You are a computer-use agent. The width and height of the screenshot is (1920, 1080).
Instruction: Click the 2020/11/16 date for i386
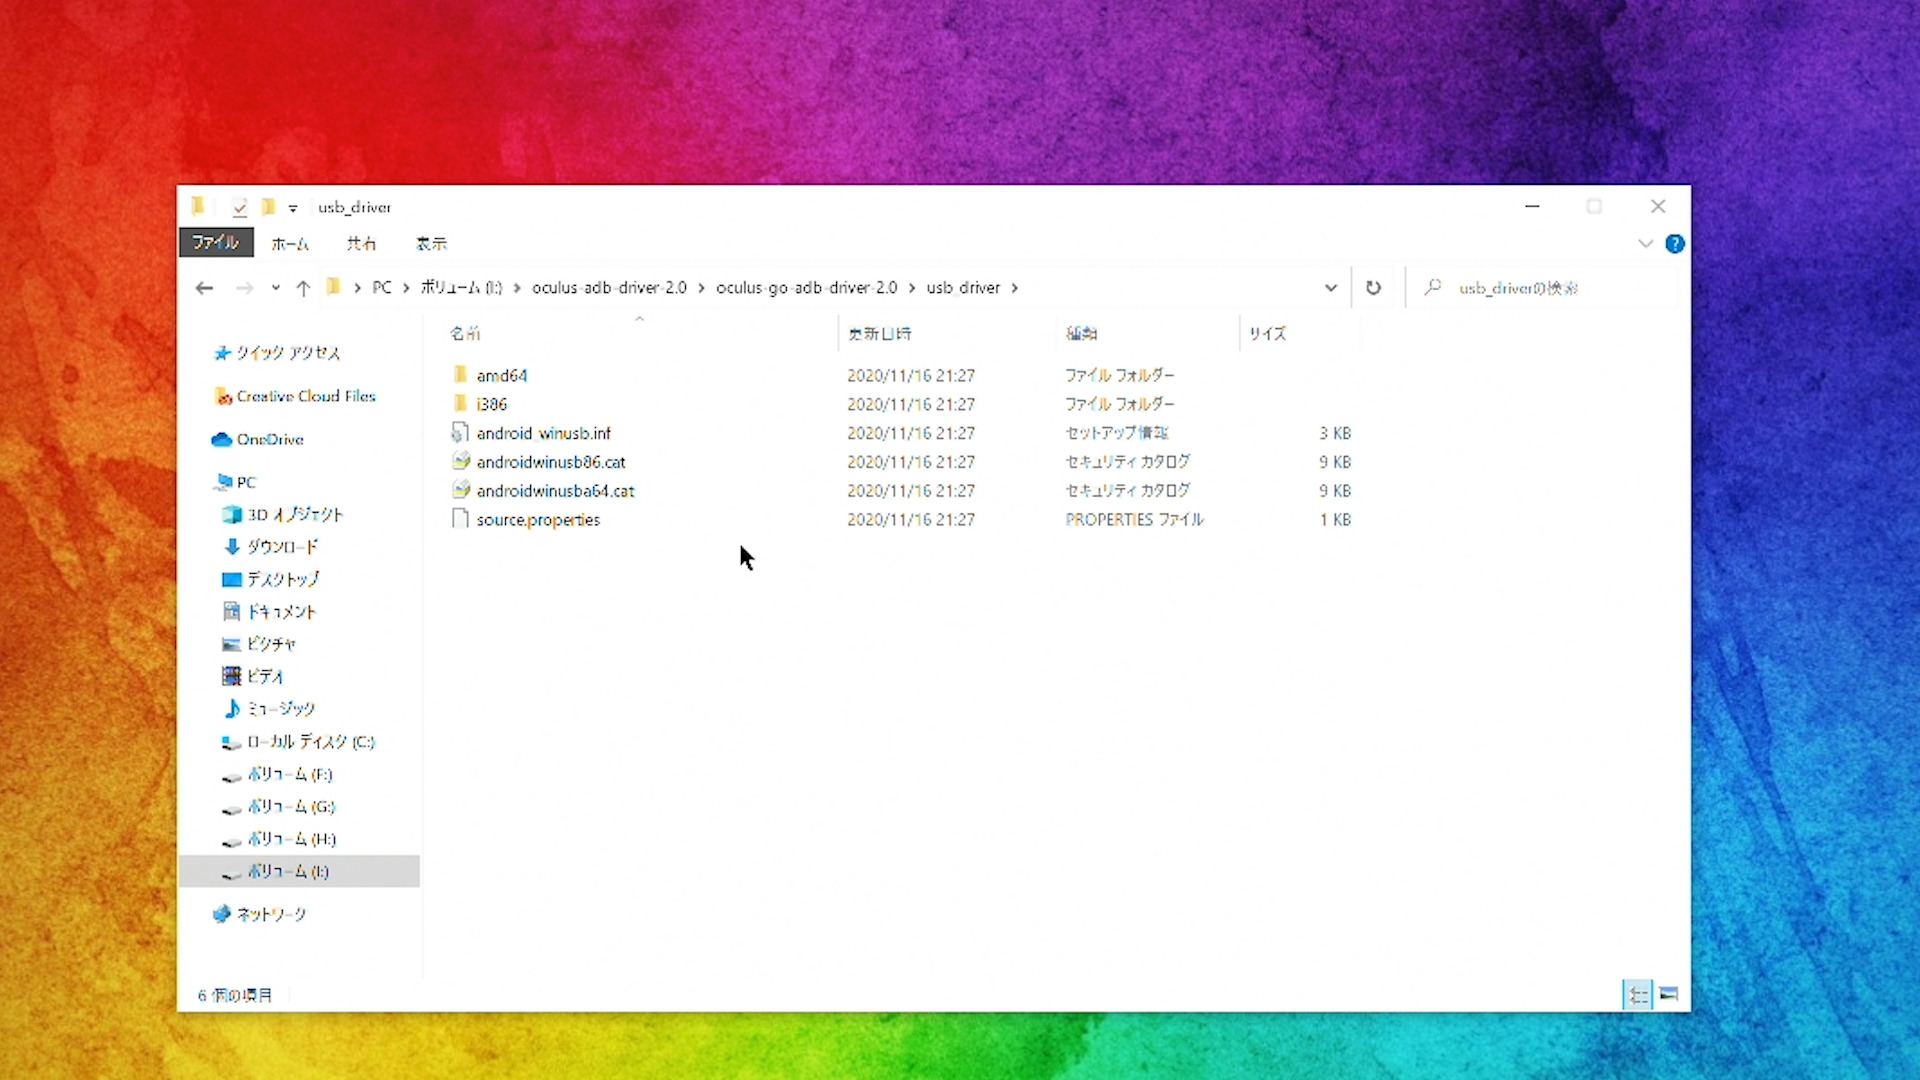911,404
